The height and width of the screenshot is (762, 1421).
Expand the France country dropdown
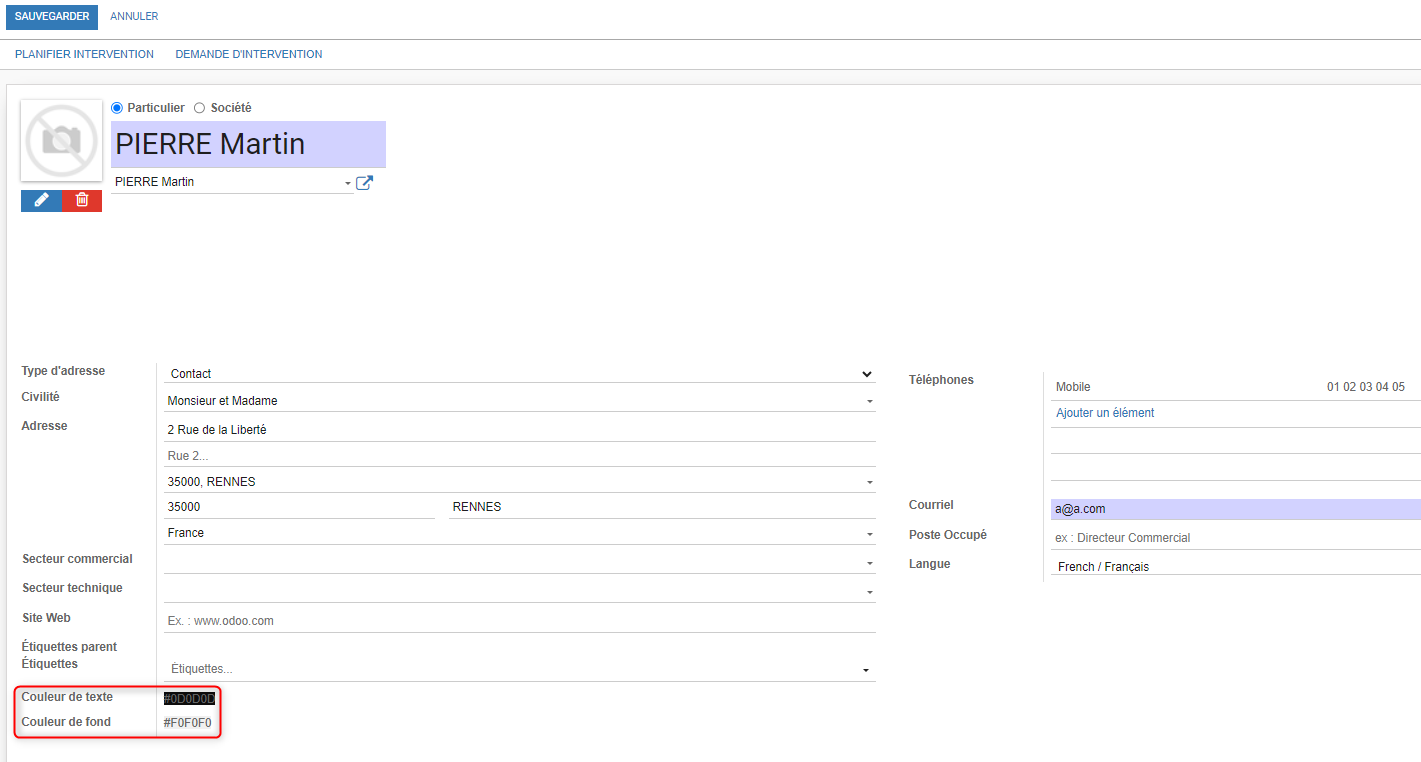pos(870,534)
